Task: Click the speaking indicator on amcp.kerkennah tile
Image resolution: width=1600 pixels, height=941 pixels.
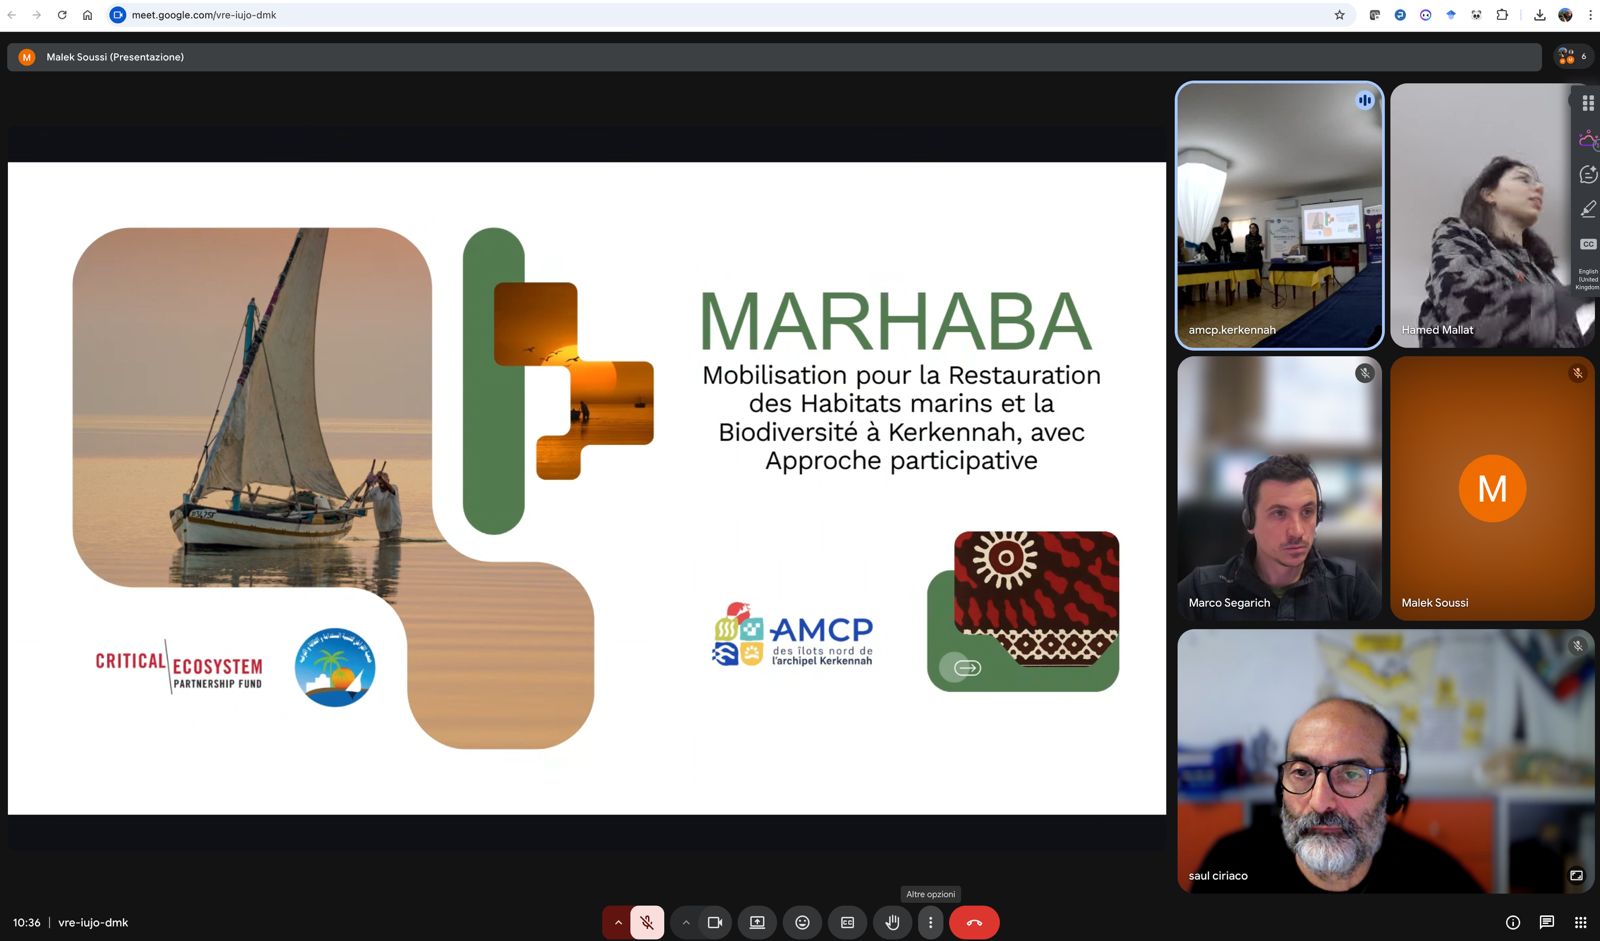Action: pyautogui.click(x=1365, y=100)
